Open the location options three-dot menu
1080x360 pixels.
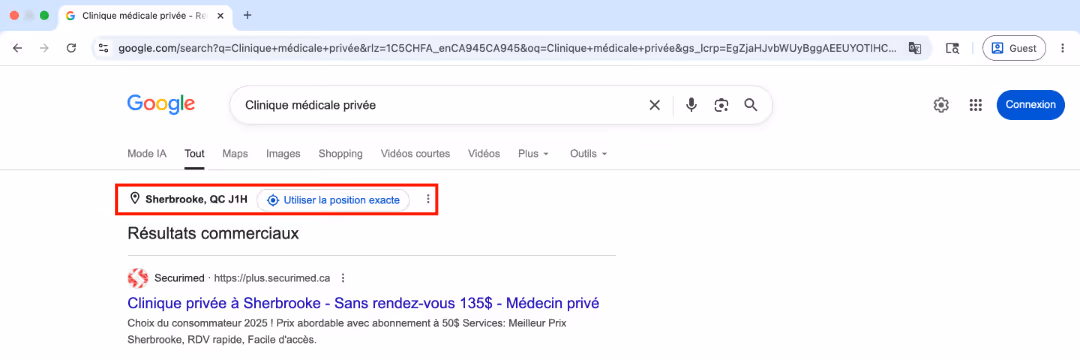coord(428,200)
